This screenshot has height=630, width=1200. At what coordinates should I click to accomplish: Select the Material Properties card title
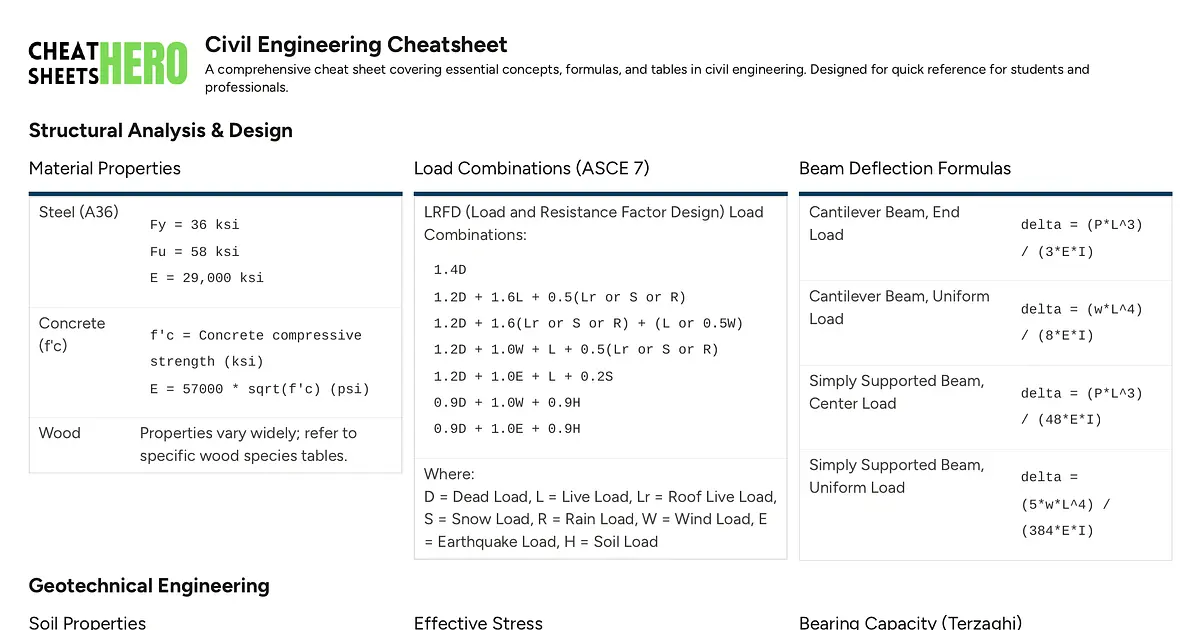(x=104, y=168)
